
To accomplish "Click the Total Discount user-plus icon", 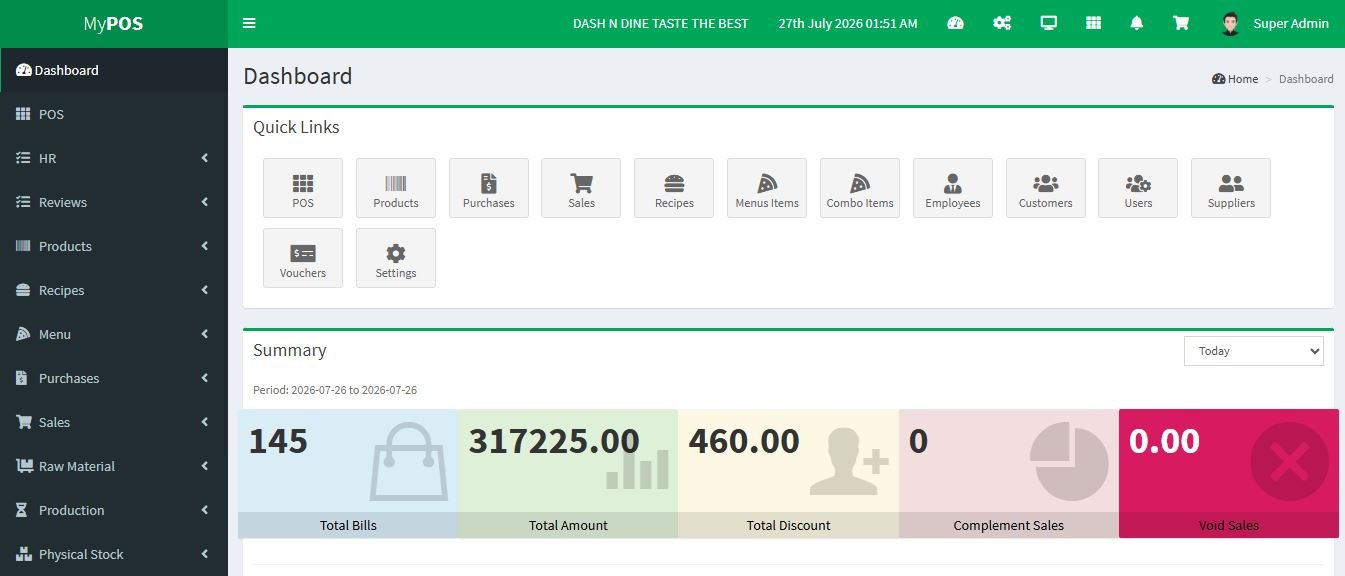I will pos(848,461).
